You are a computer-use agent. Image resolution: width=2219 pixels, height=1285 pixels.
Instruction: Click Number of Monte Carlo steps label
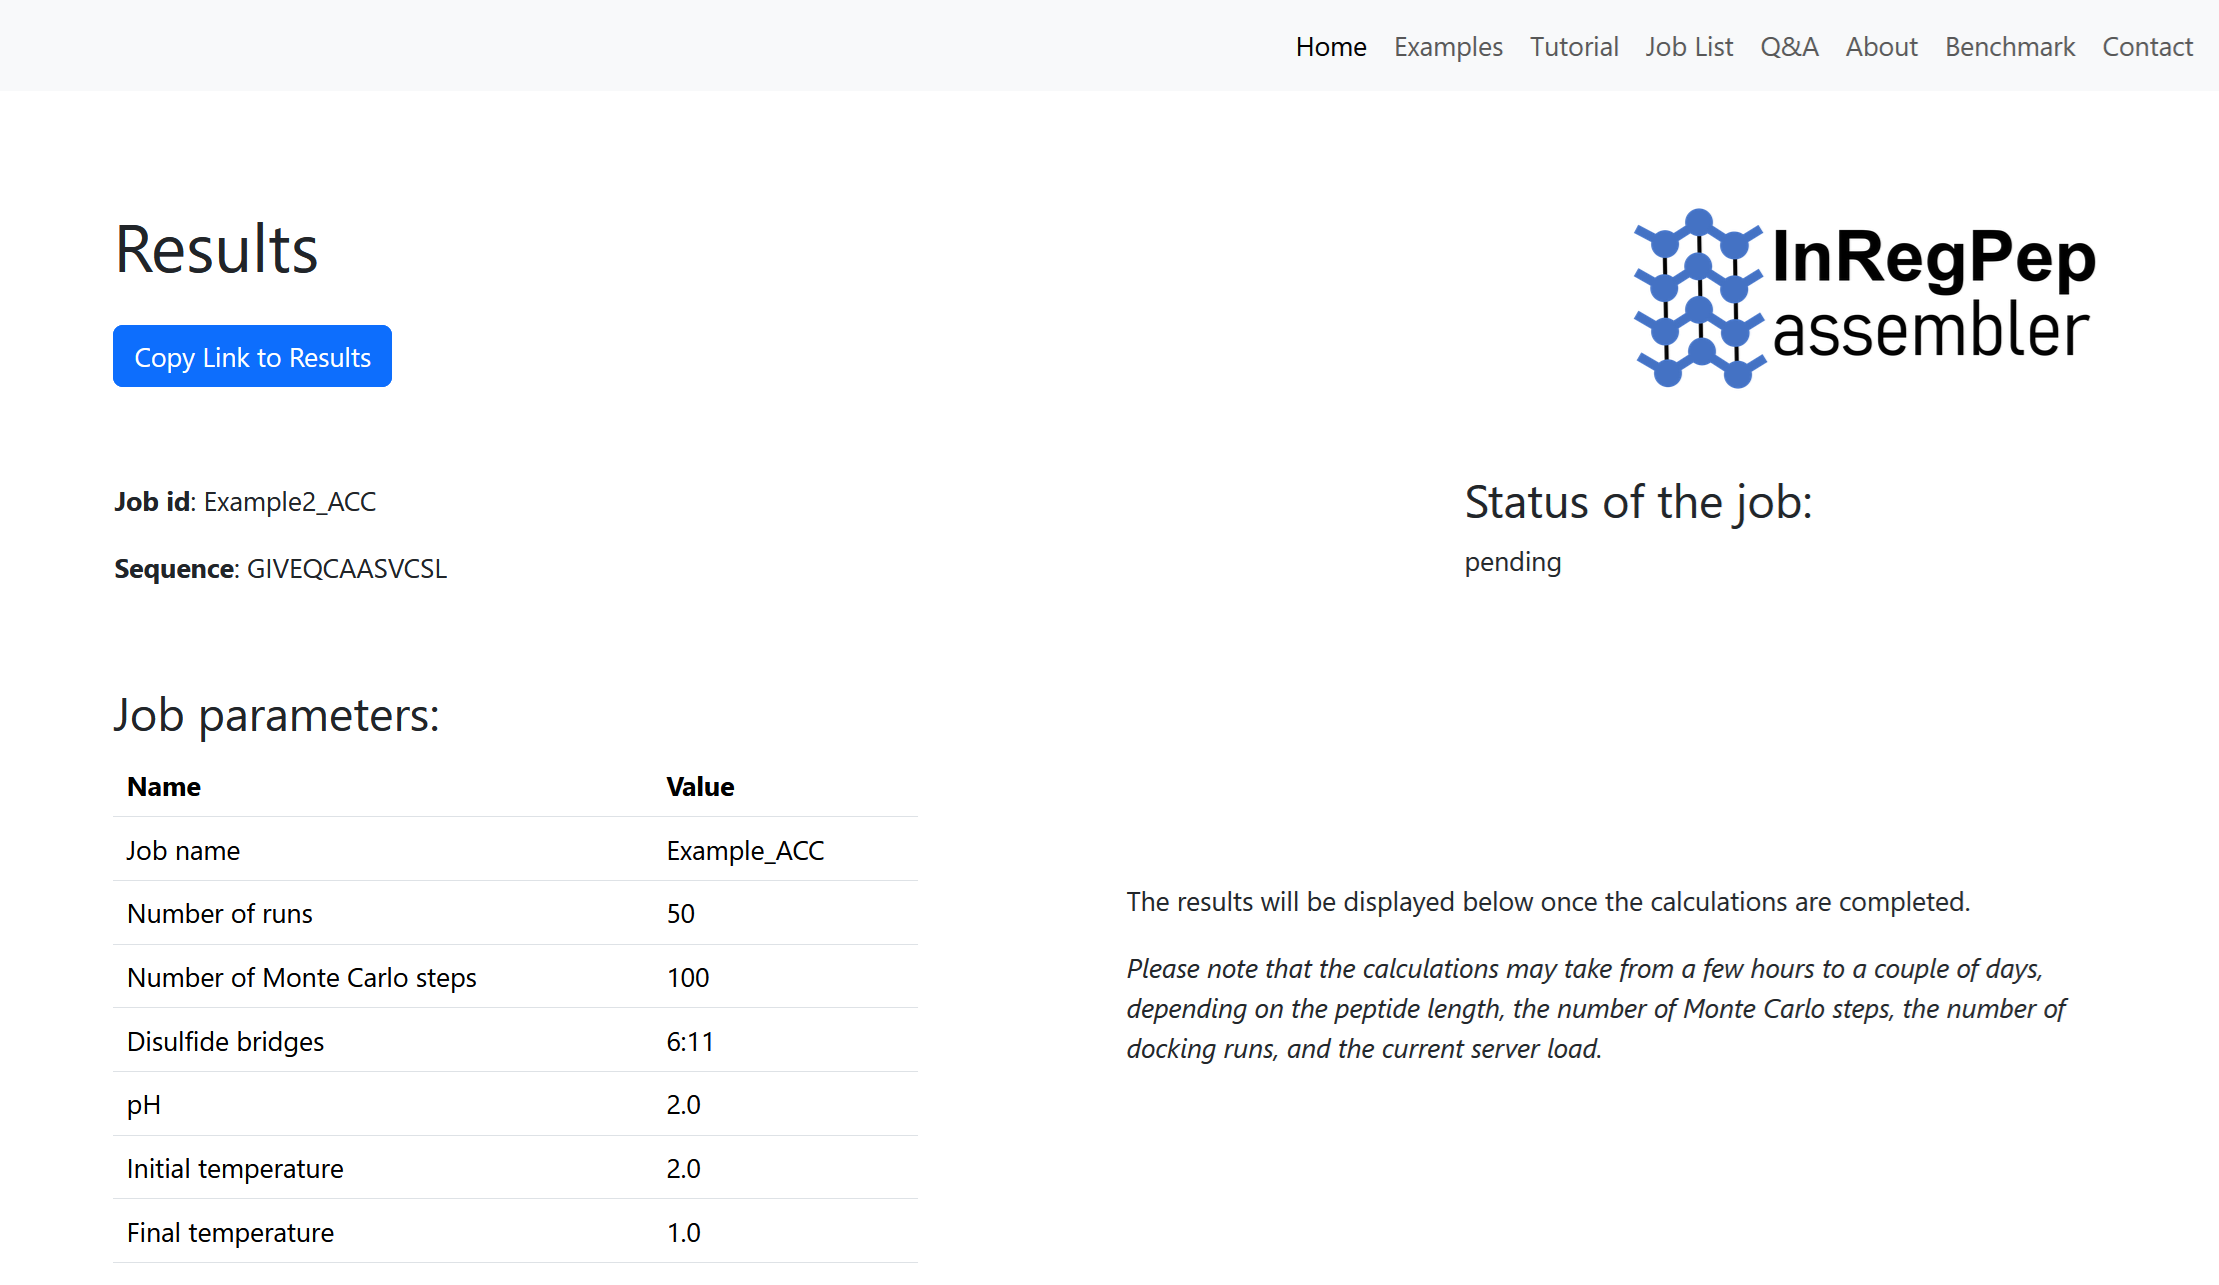coord(302,978)
